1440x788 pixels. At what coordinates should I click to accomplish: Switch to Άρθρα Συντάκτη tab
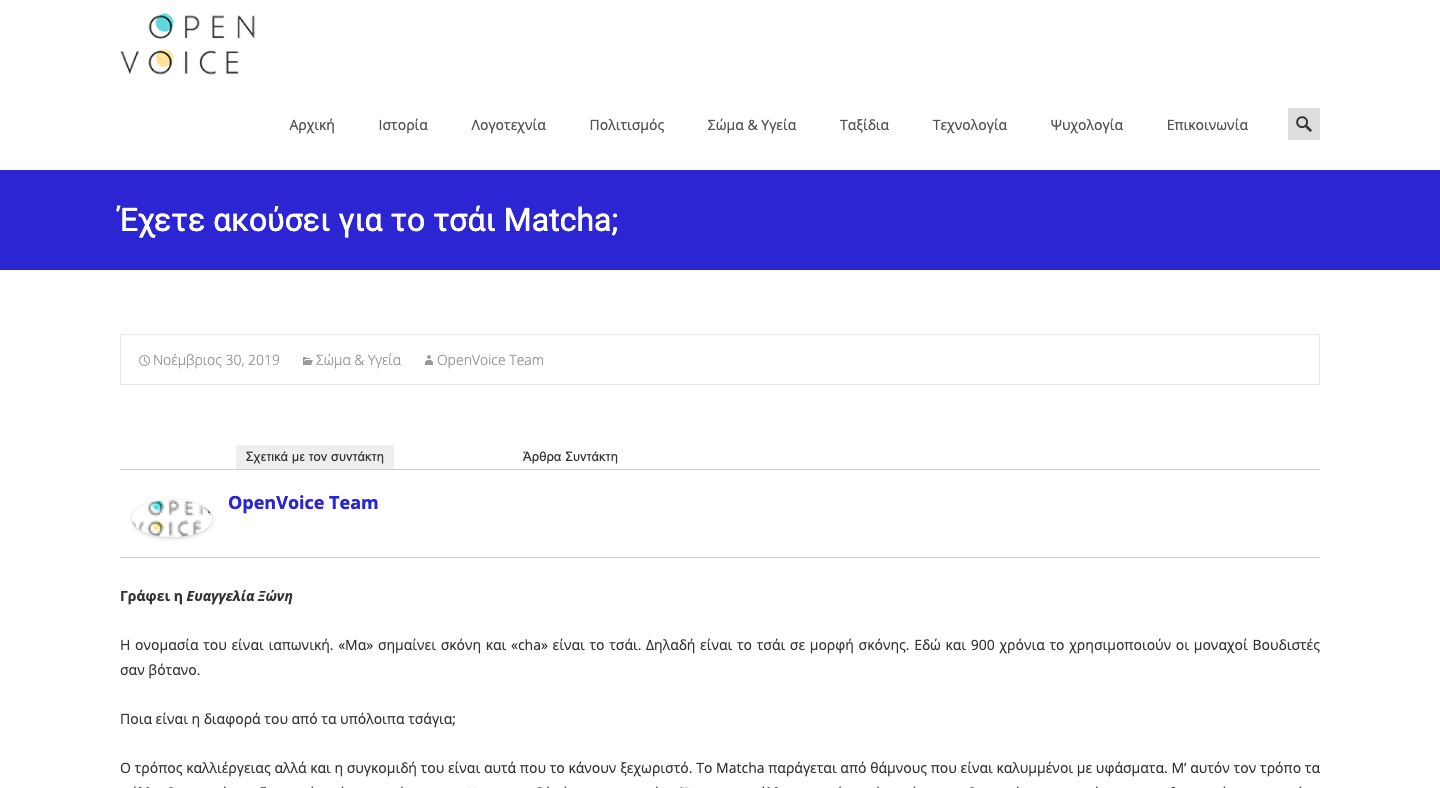[570, 457]
